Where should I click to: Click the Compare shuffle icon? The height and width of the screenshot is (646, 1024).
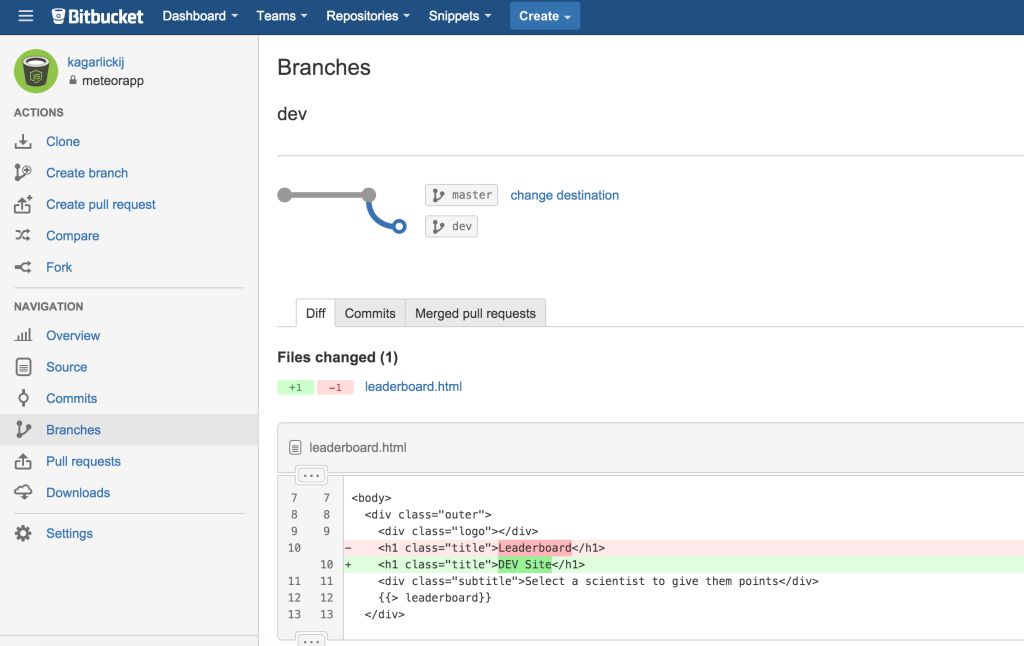click(x=24, y=236)
